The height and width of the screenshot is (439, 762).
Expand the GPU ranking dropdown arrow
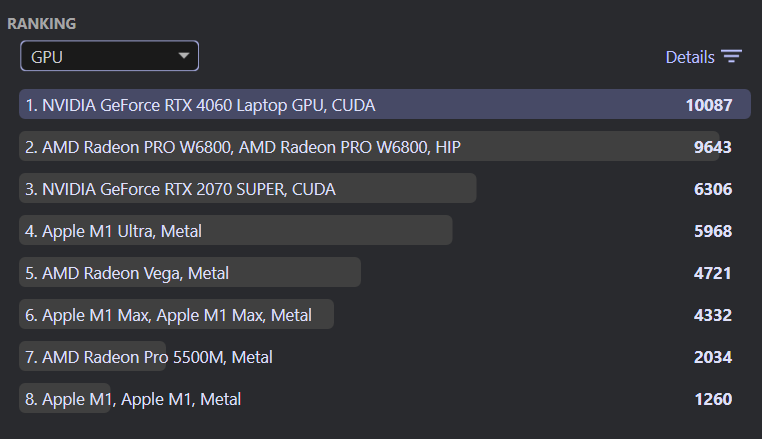[x=184, y=56]
